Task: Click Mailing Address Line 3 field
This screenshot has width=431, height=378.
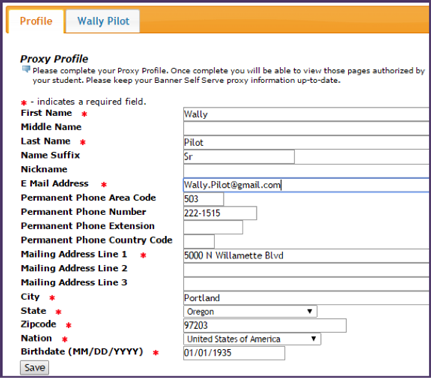Action: [306, 284]
